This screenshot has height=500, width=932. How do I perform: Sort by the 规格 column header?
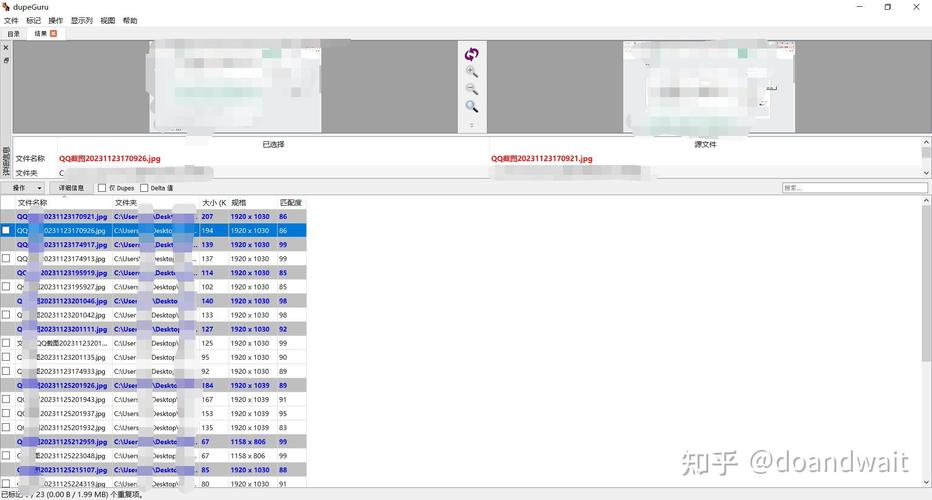253,203
